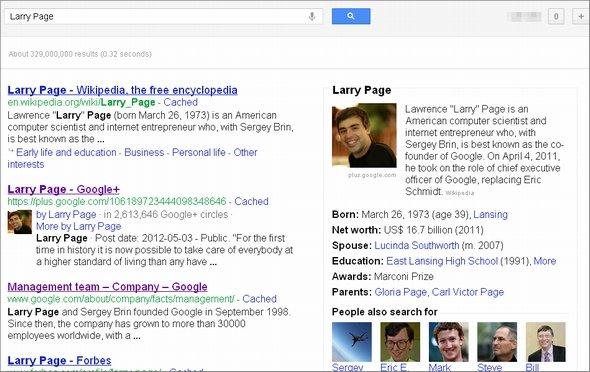Open the Lucinda Southworth spouse link
The width and height of the screenshot is (590, 372).
point(417,246)
